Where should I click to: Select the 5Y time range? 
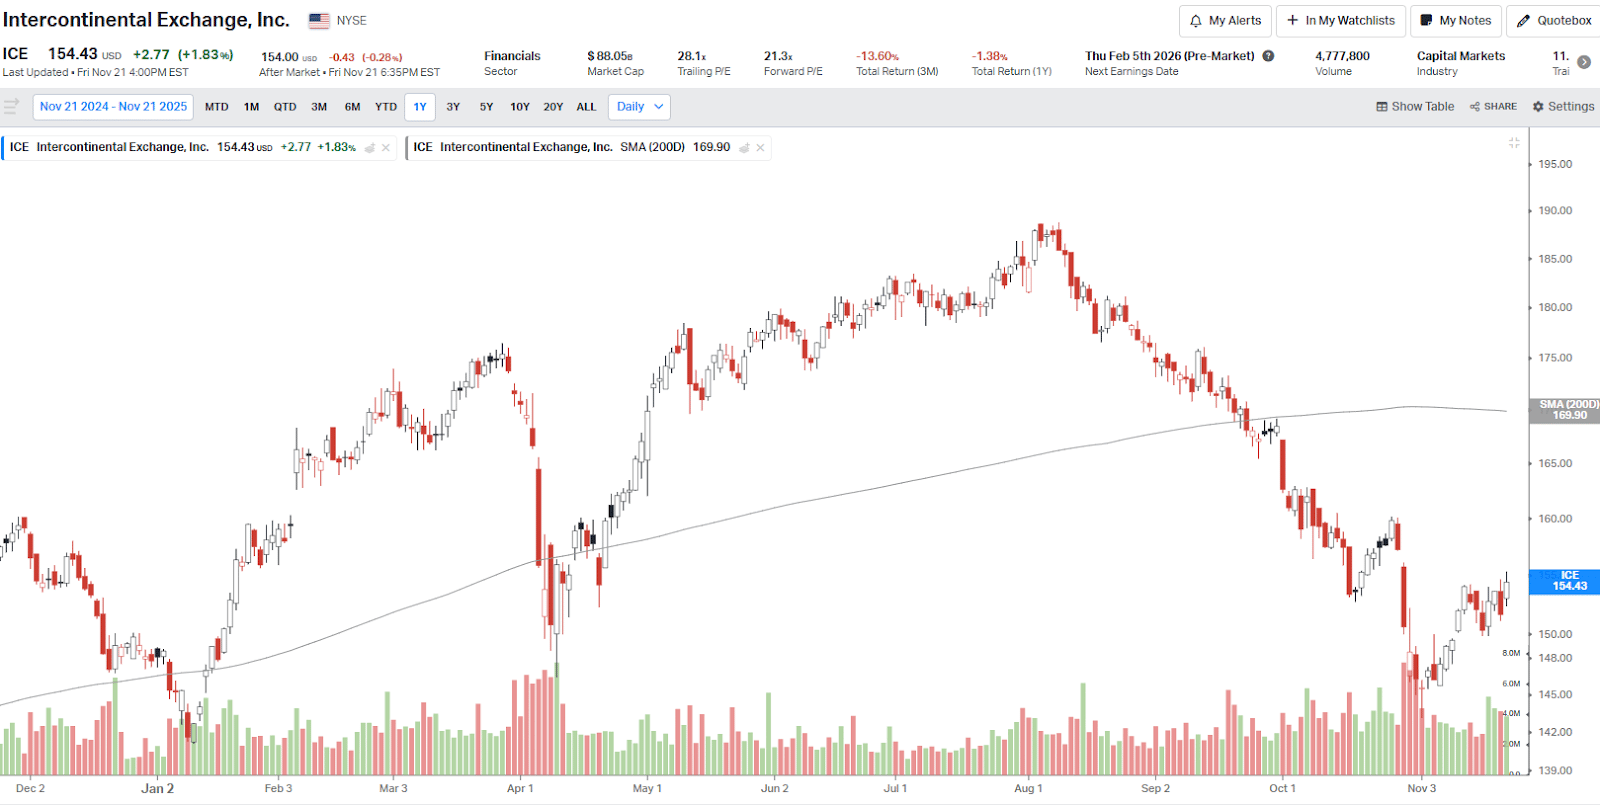click(x=487, y=107)
